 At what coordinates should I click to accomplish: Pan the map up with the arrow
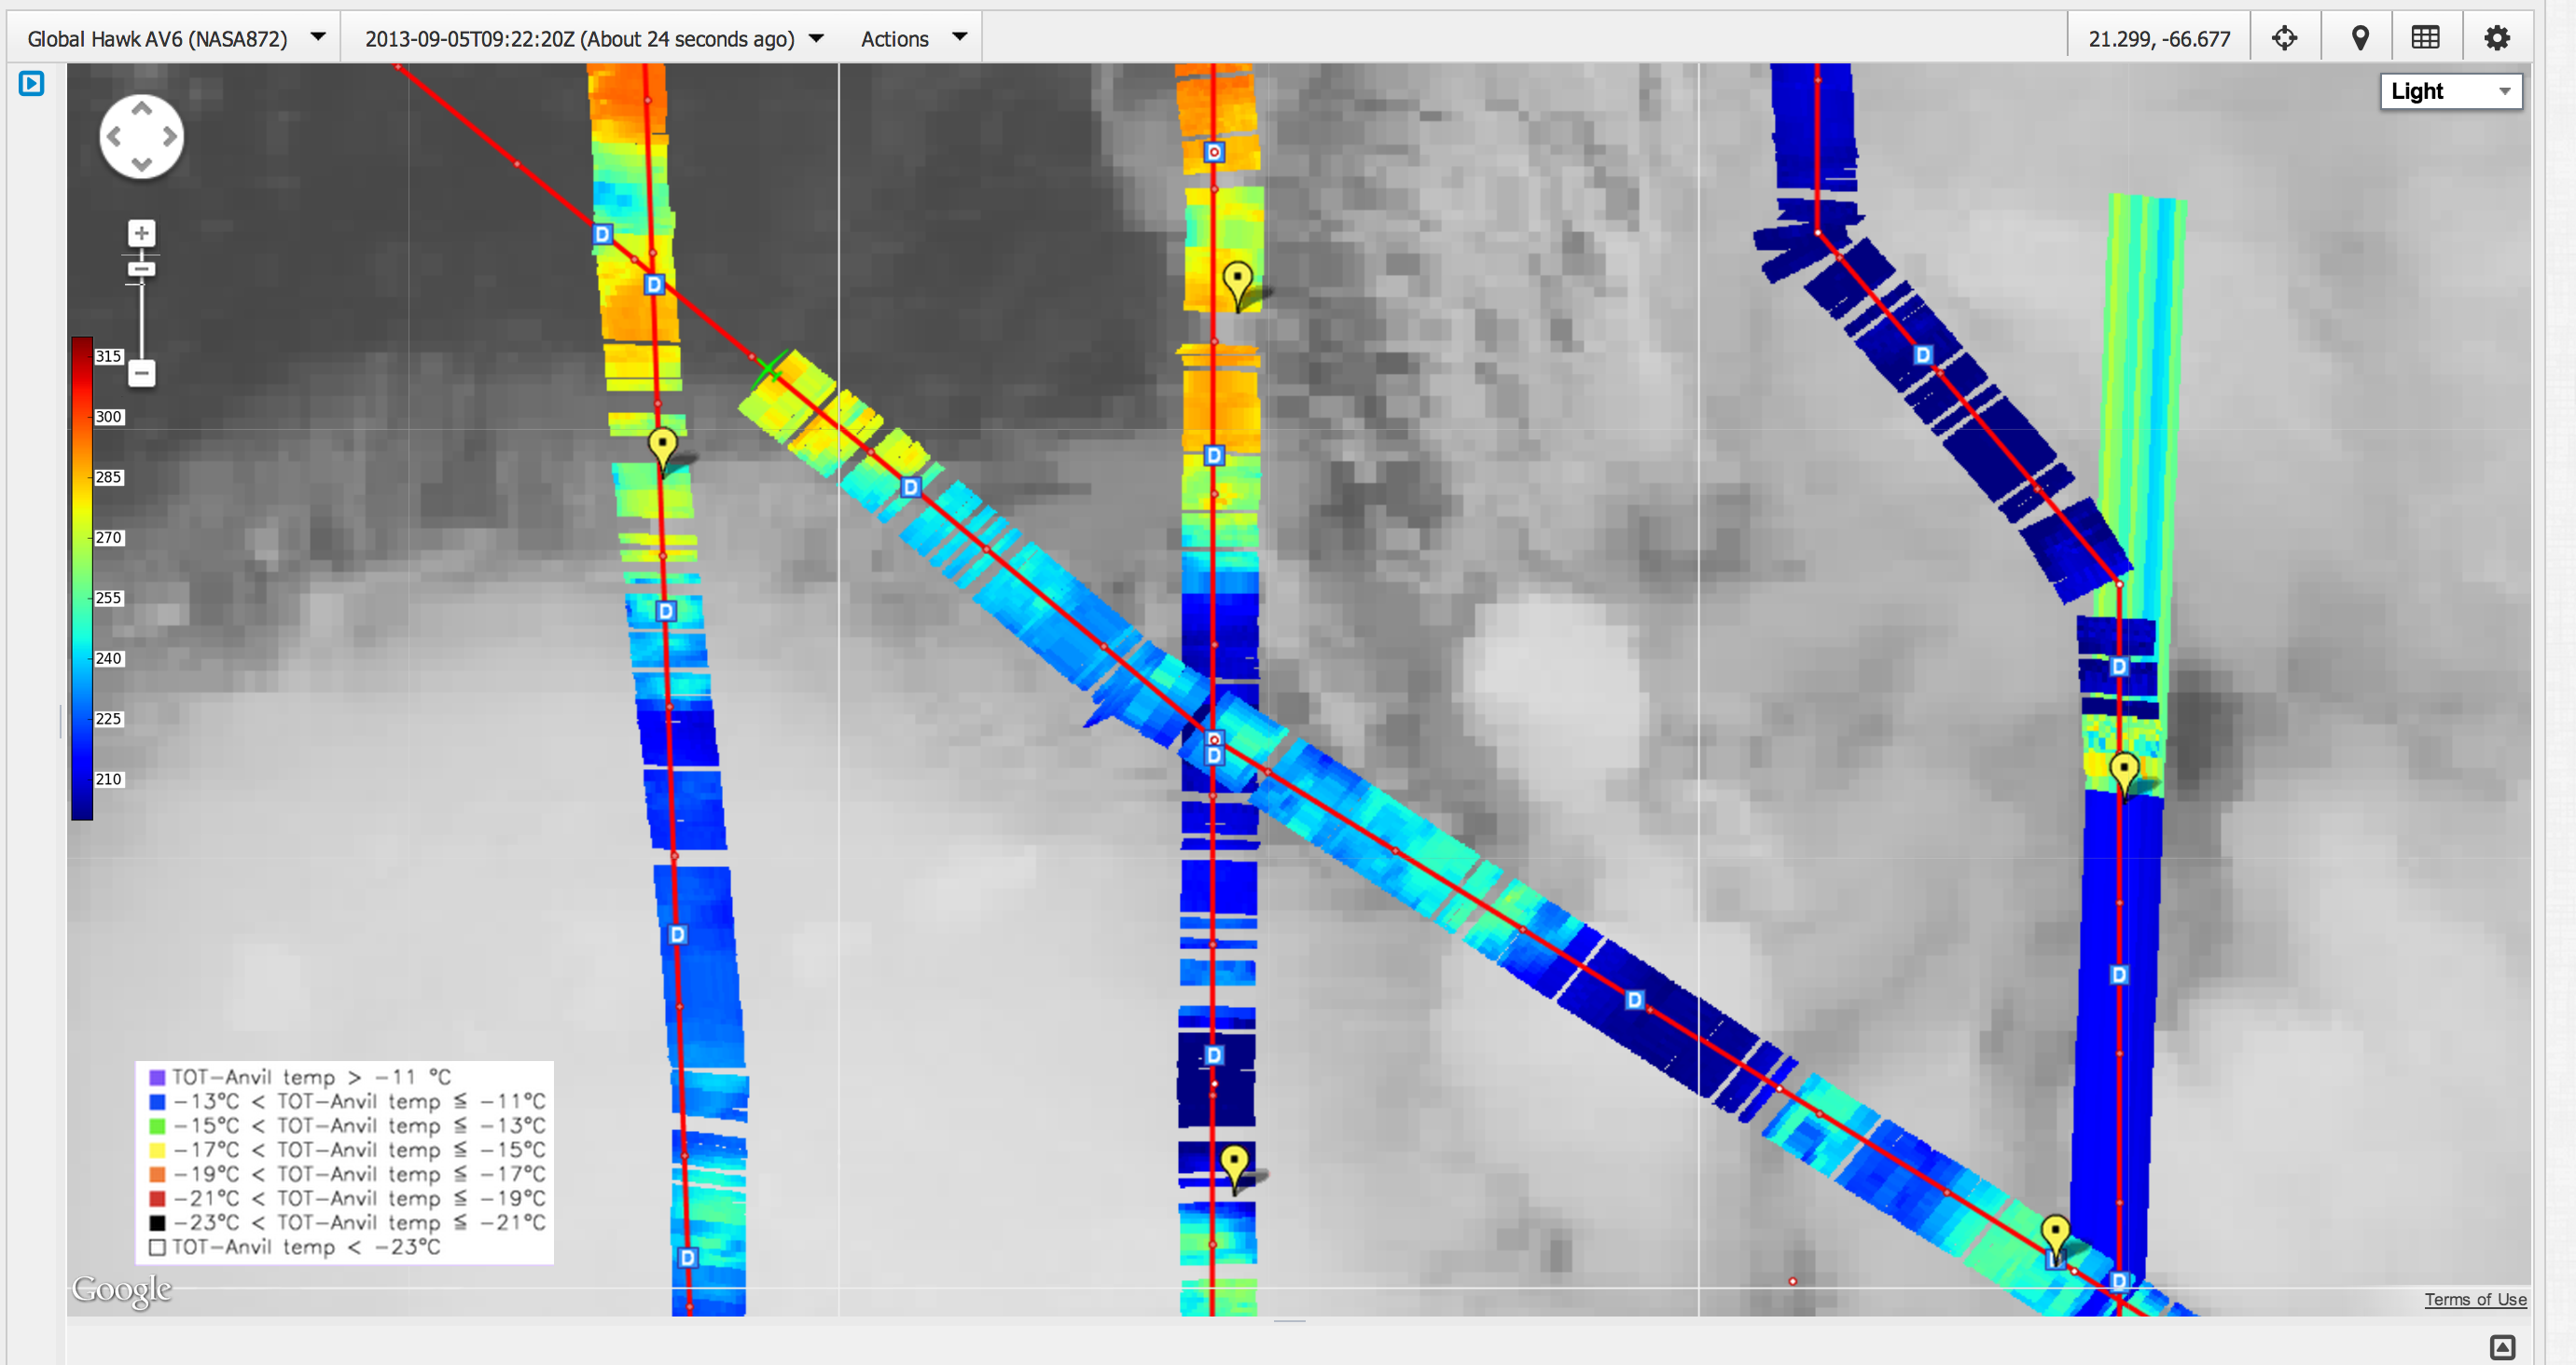(142, 108)
